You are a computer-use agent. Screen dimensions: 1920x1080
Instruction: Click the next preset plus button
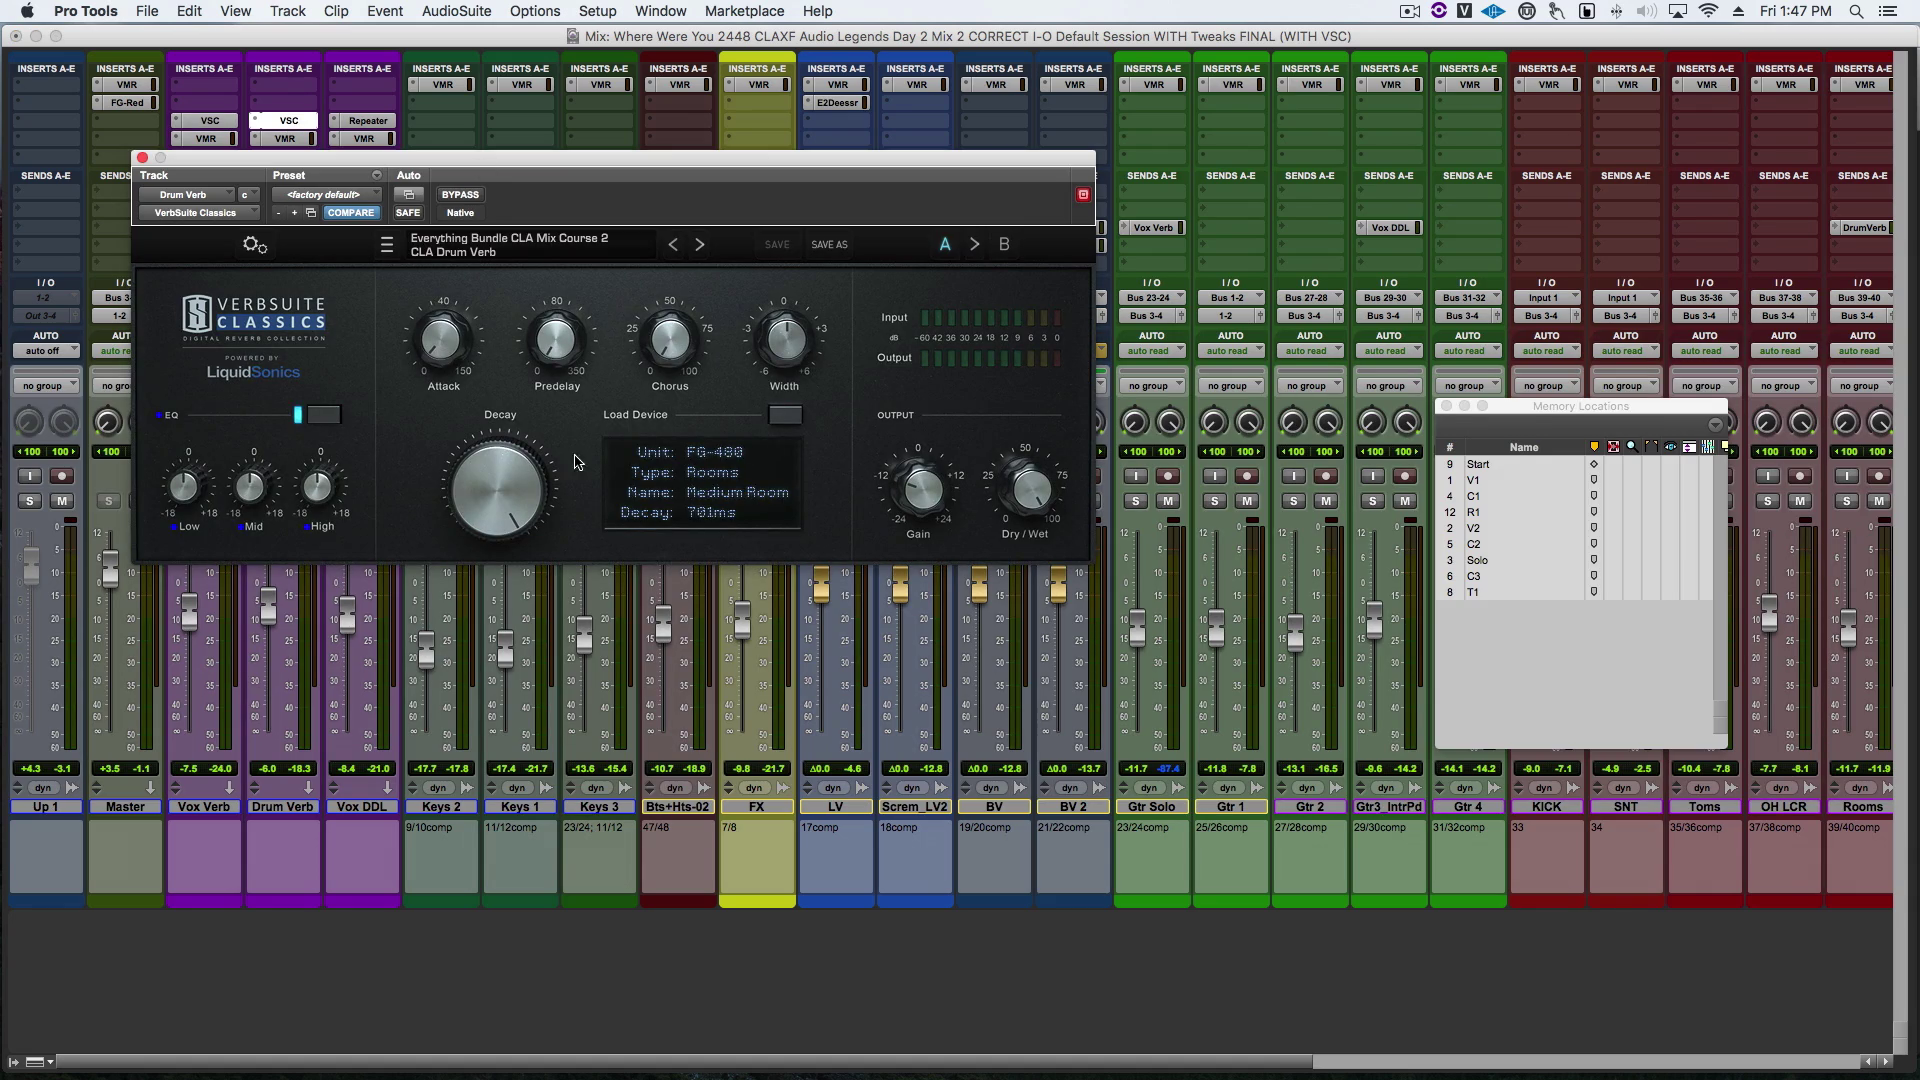pyautogui.click(x=294, y=213)
